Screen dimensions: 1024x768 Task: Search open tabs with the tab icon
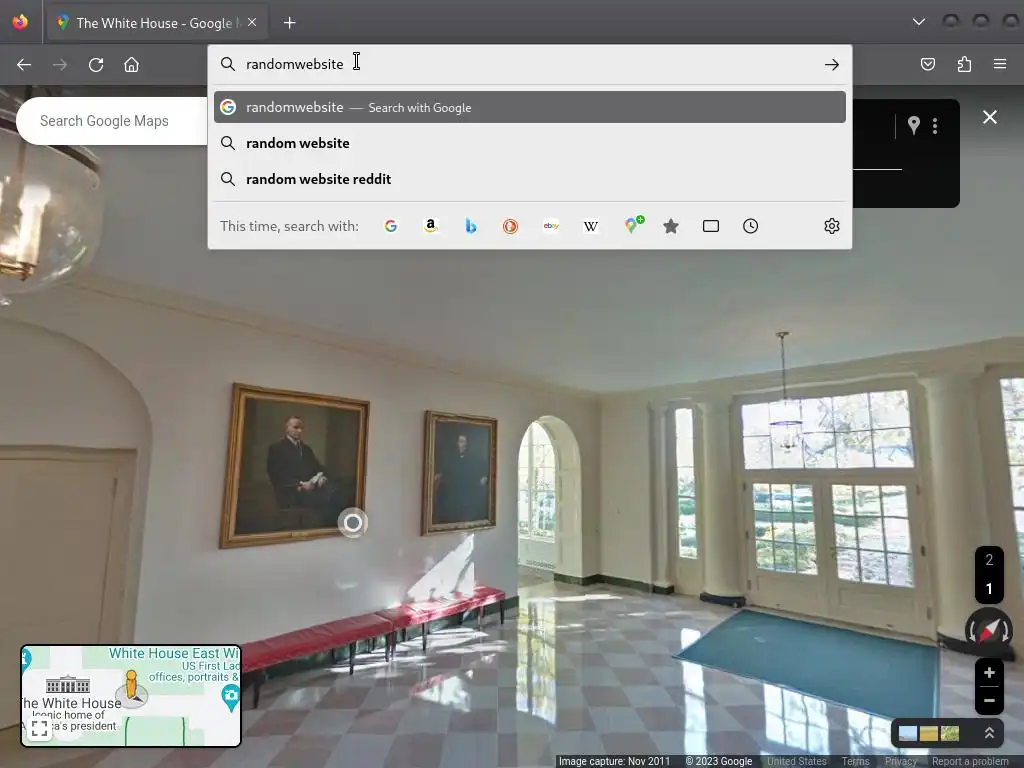click(711, 226)
